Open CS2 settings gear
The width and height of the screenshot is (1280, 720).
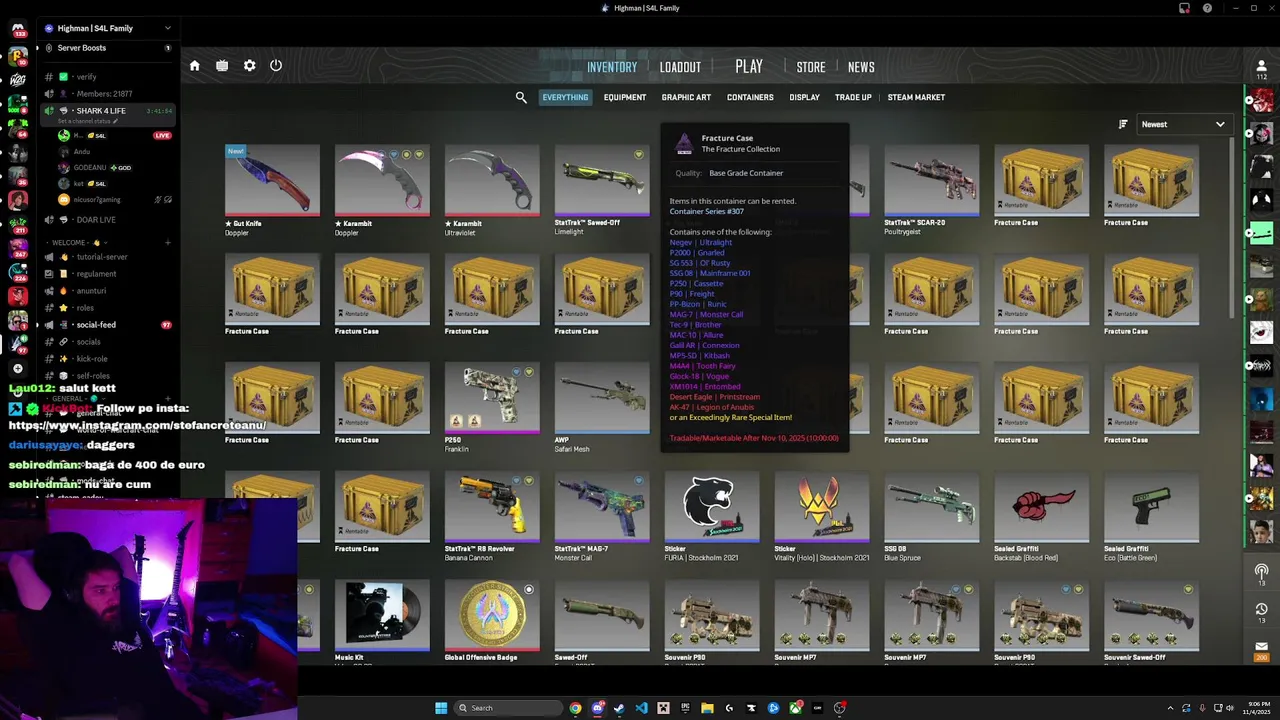[249, 66]
